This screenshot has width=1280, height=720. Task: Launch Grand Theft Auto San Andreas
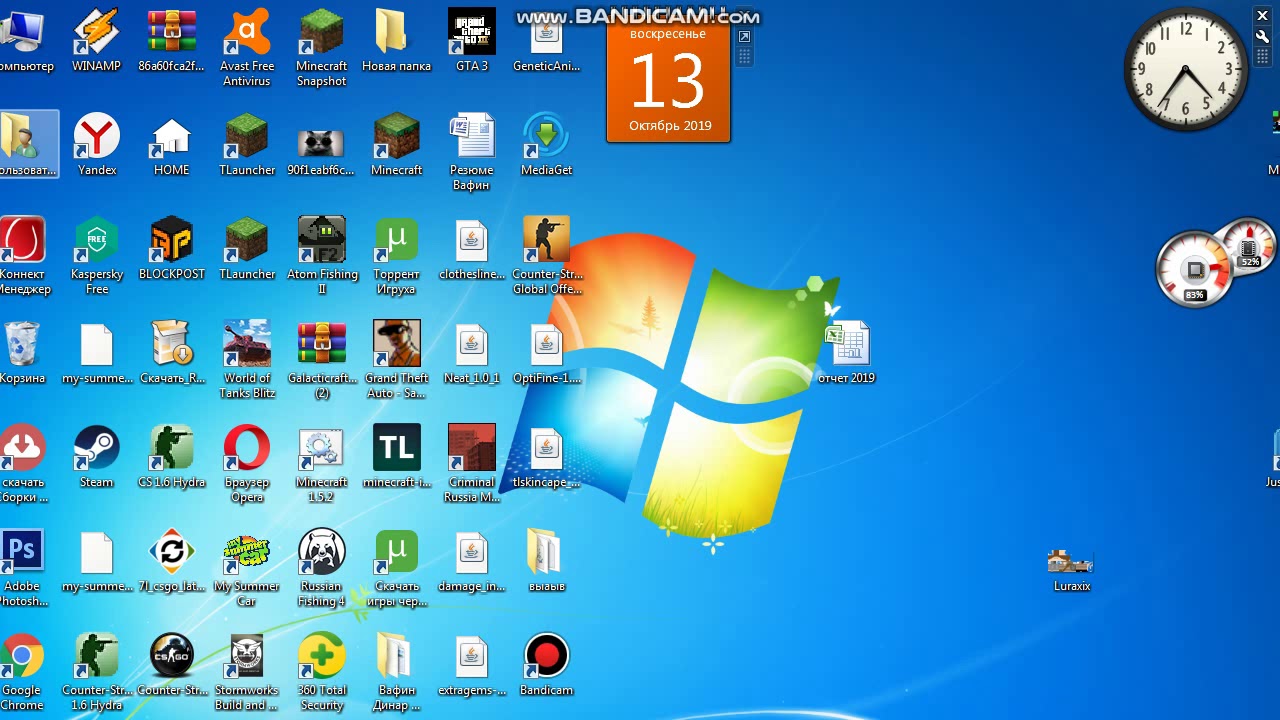(397, 359)
